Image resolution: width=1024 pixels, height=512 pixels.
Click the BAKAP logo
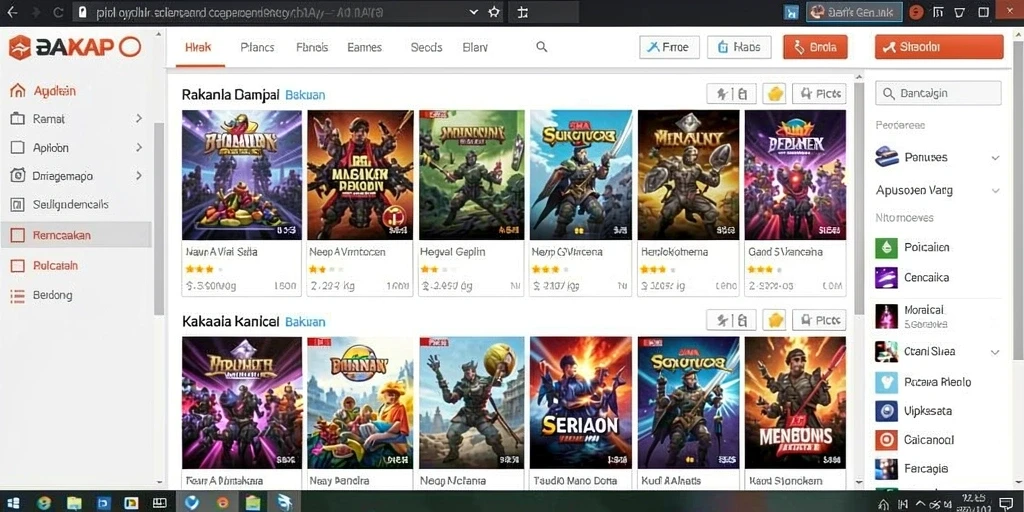click(x=74, y=47)
